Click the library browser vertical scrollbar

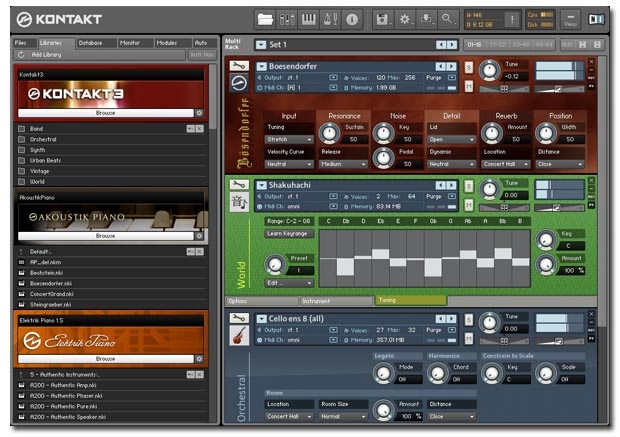[213, 97]
